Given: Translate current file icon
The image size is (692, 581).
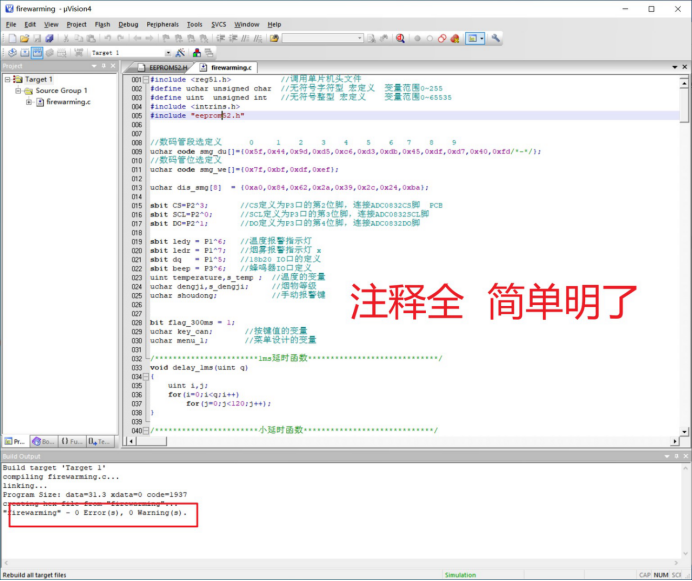Looking at the screenshot, I should pyautogui.click(x=12, y=53).
